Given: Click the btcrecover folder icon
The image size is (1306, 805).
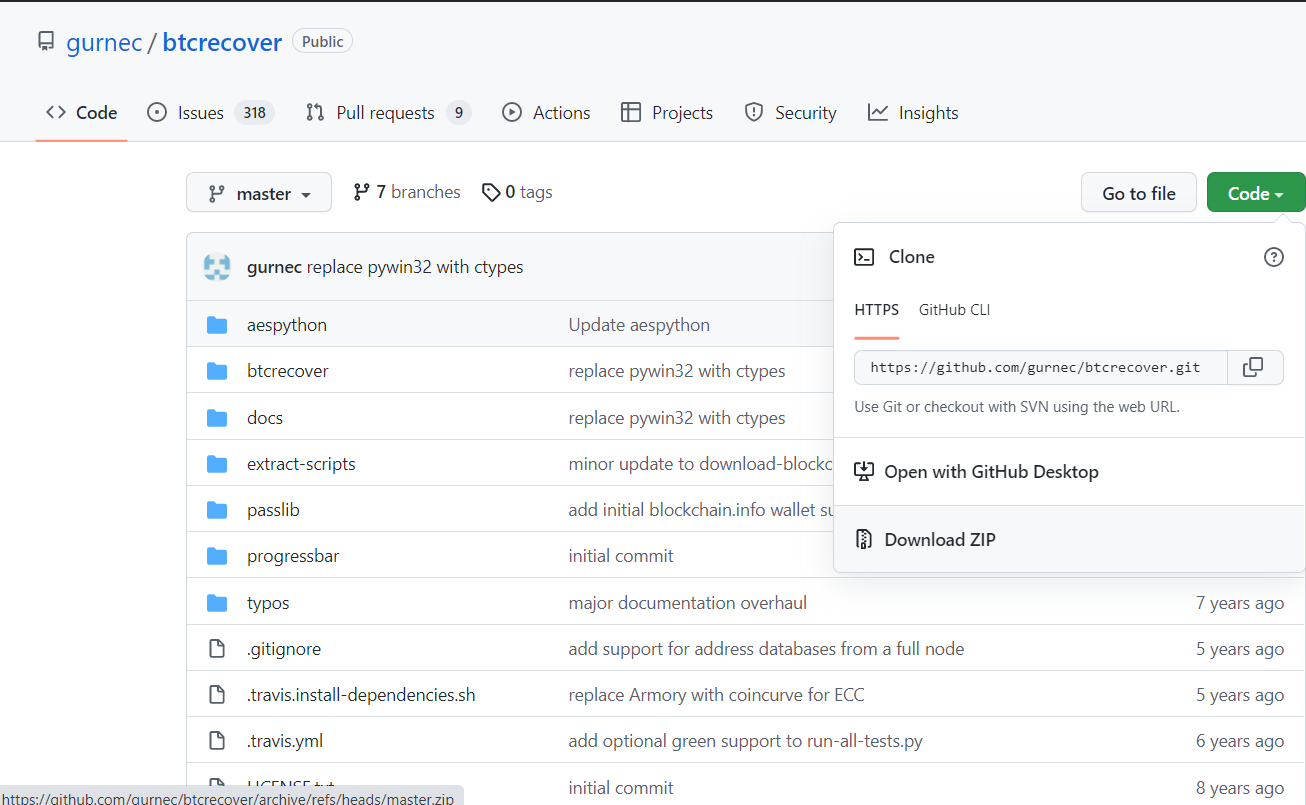Looking at the screenshot, I should (217, 371).
